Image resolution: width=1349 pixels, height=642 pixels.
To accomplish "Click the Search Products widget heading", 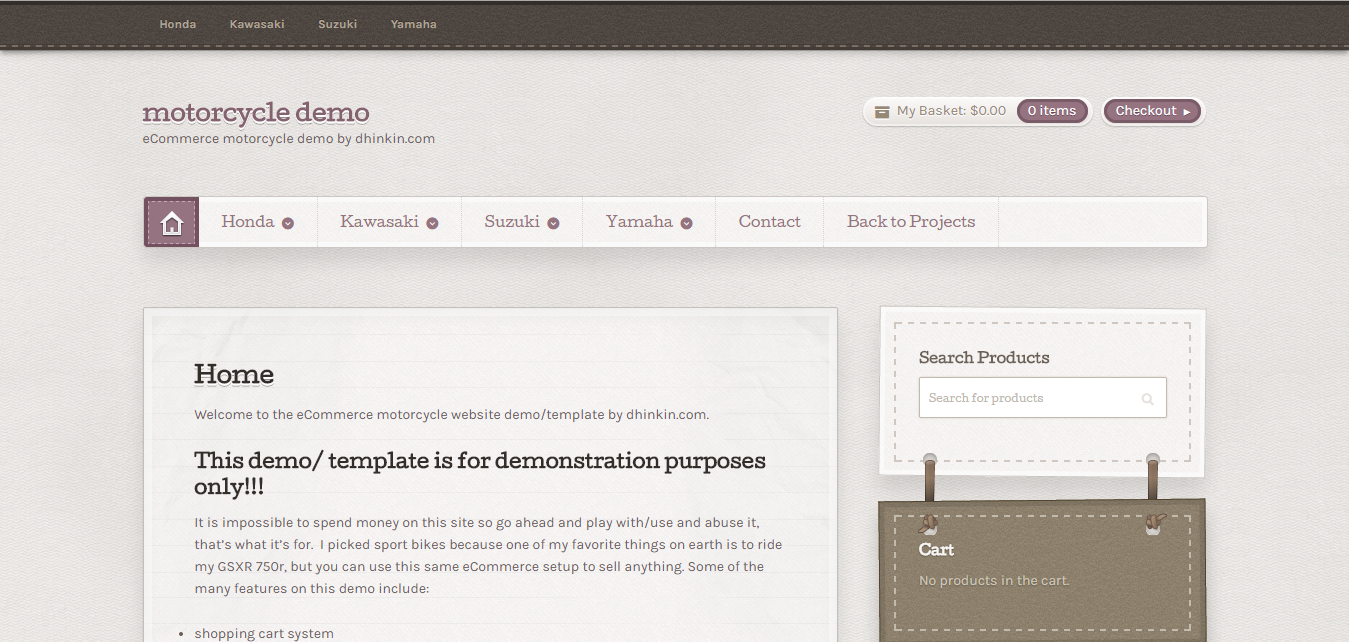I will tap(984, 358).
